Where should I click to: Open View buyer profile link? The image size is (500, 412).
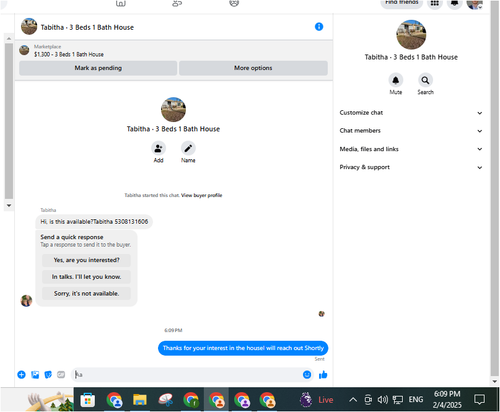click(202, 195)
